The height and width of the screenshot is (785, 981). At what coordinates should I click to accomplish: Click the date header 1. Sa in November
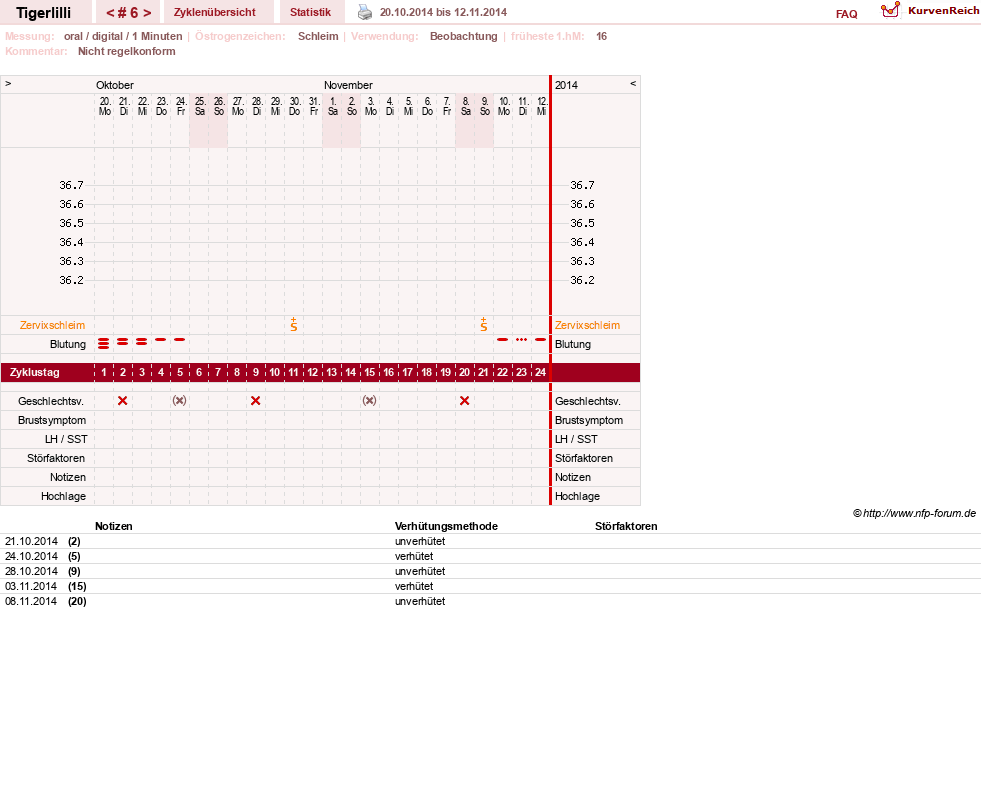pos(332,106)
